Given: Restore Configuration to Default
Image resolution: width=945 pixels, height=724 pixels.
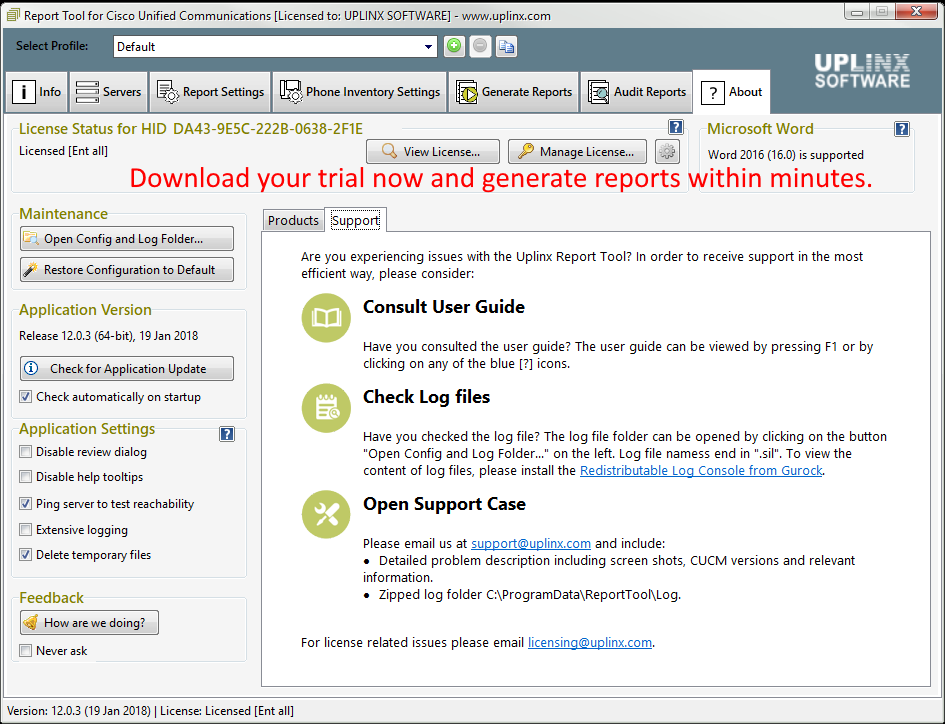Looking at the screenshot, I should pos(127,270).
